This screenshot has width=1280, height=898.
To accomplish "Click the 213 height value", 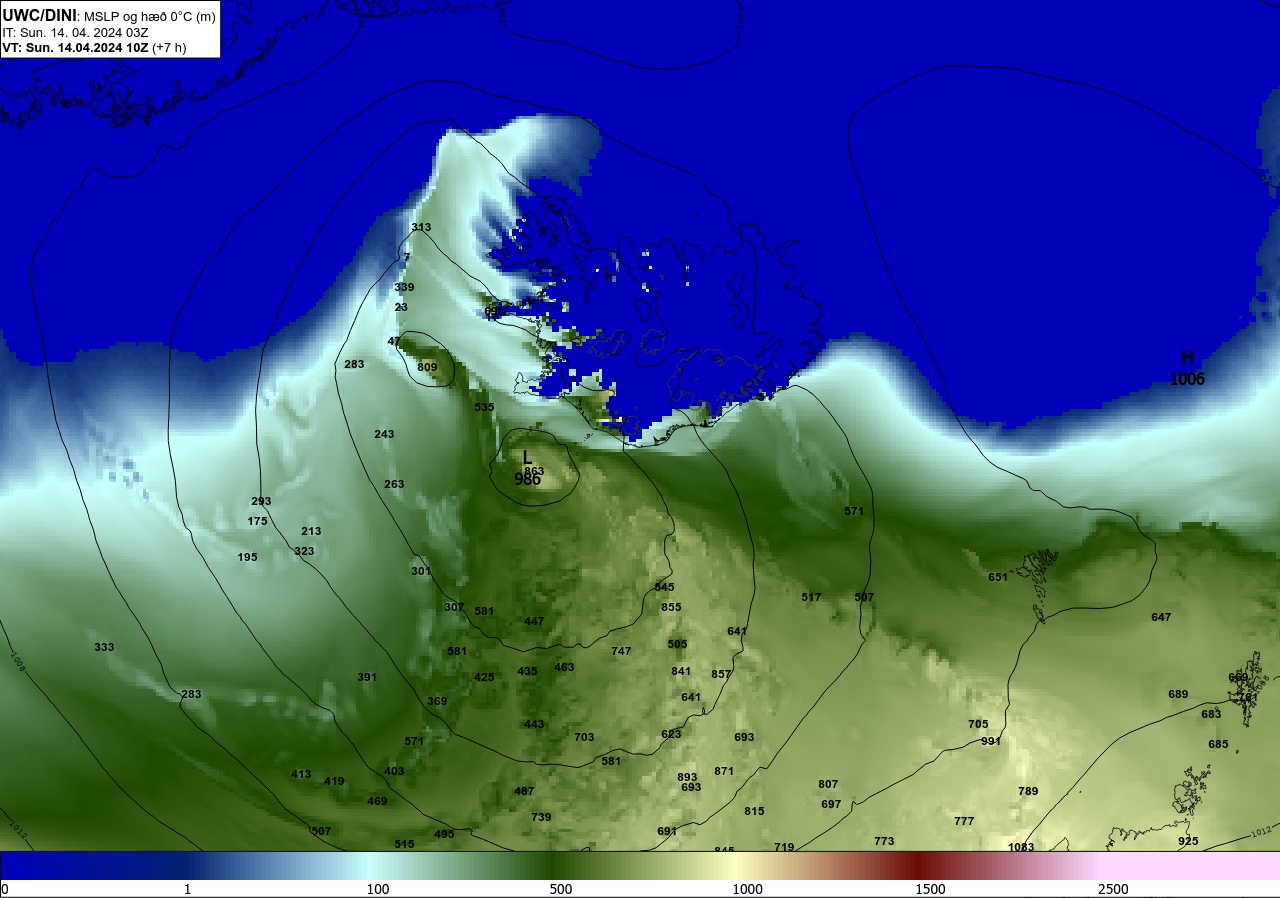I will click(311, 531).
